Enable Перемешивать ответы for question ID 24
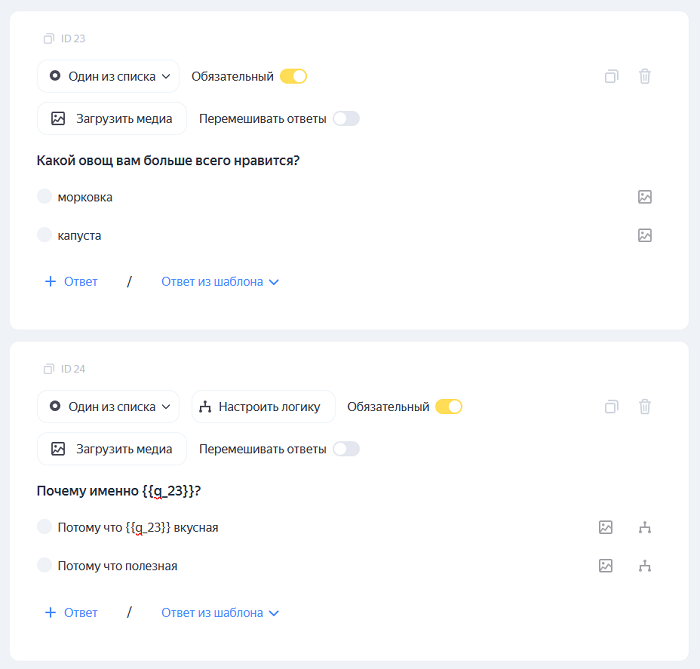The width and height of the screenshot is (700, 669). pyautogui.click(x=346, y=449)
